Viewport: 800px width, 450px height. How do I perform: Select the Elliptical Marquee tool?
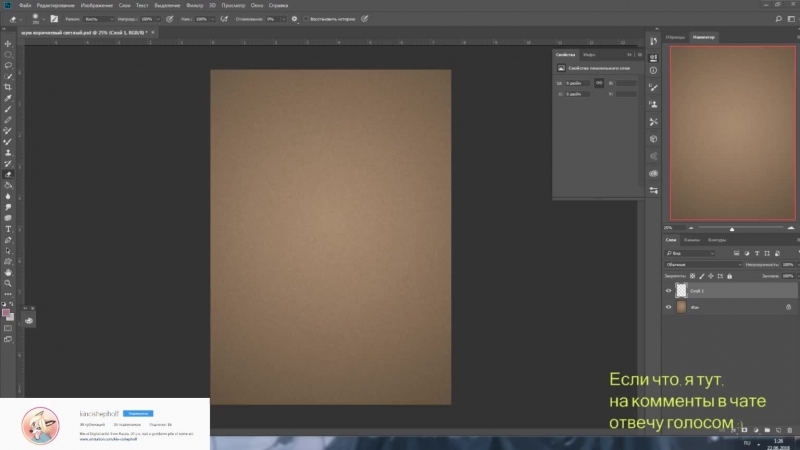(8, 55)
